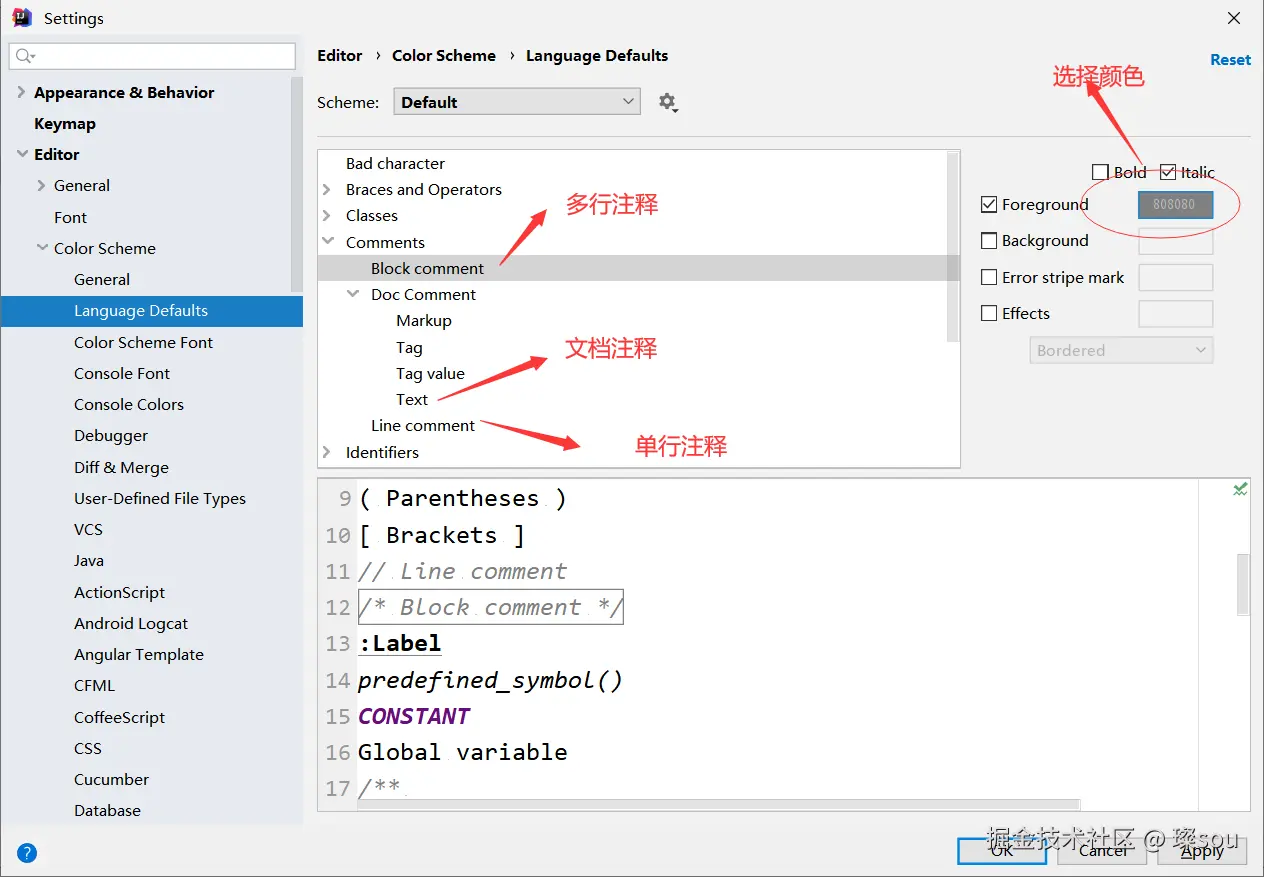1264x877 pixels.
Task: Expand the Identifiers group
Action: 327,452
